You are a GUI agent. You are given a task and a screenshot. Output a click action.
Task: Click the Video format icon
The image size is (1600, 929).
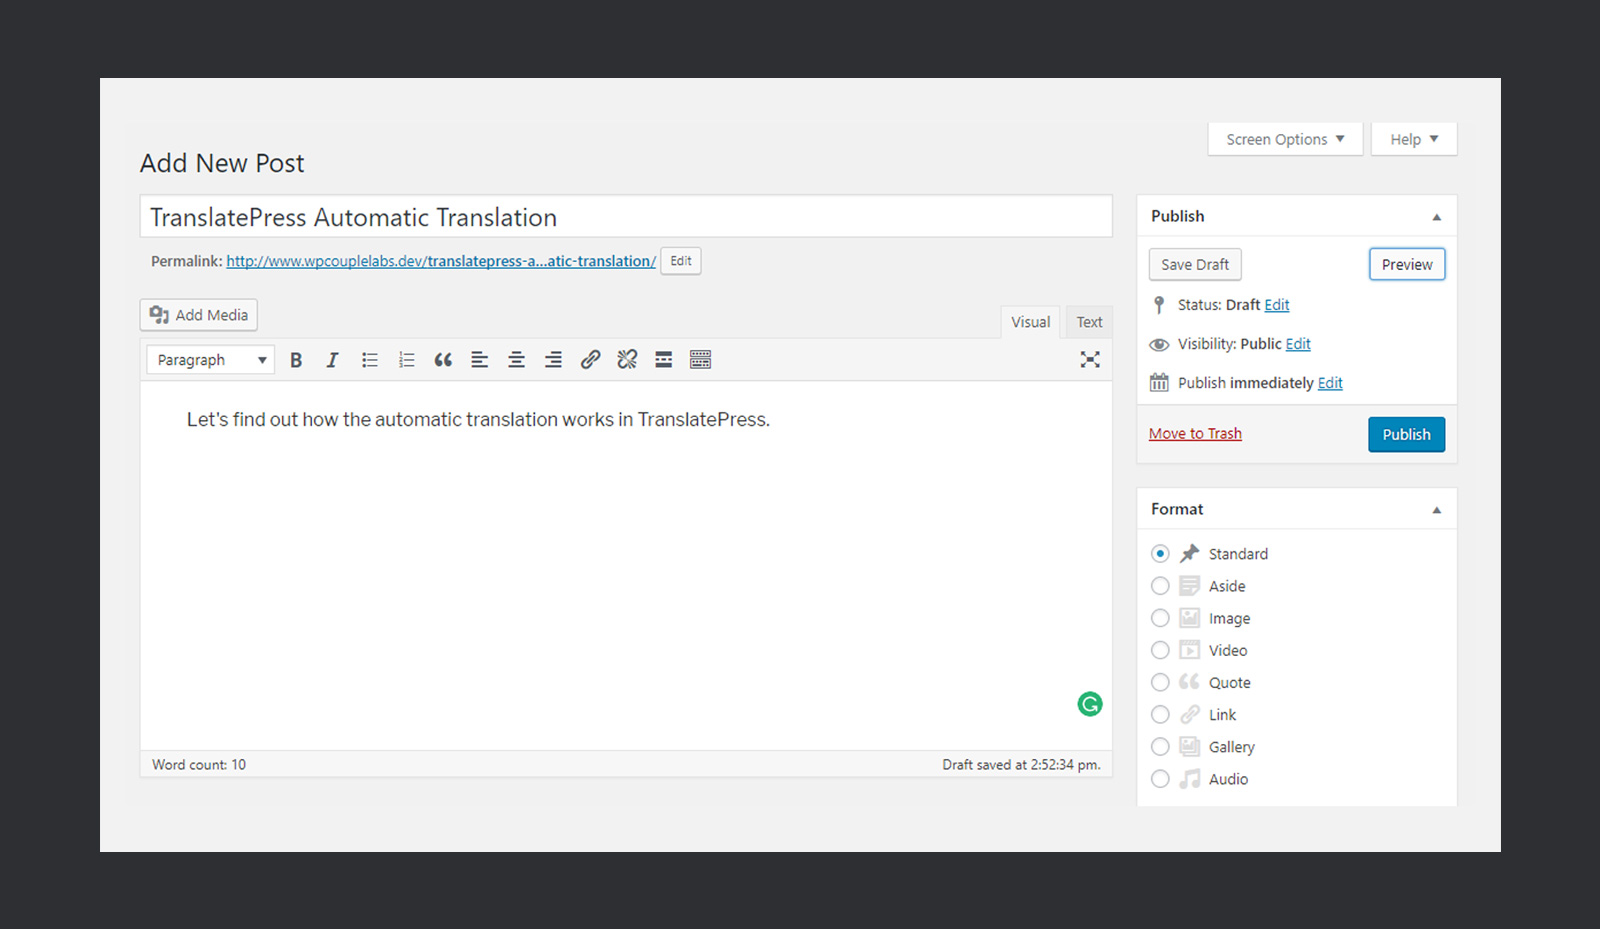[1189, 650]
